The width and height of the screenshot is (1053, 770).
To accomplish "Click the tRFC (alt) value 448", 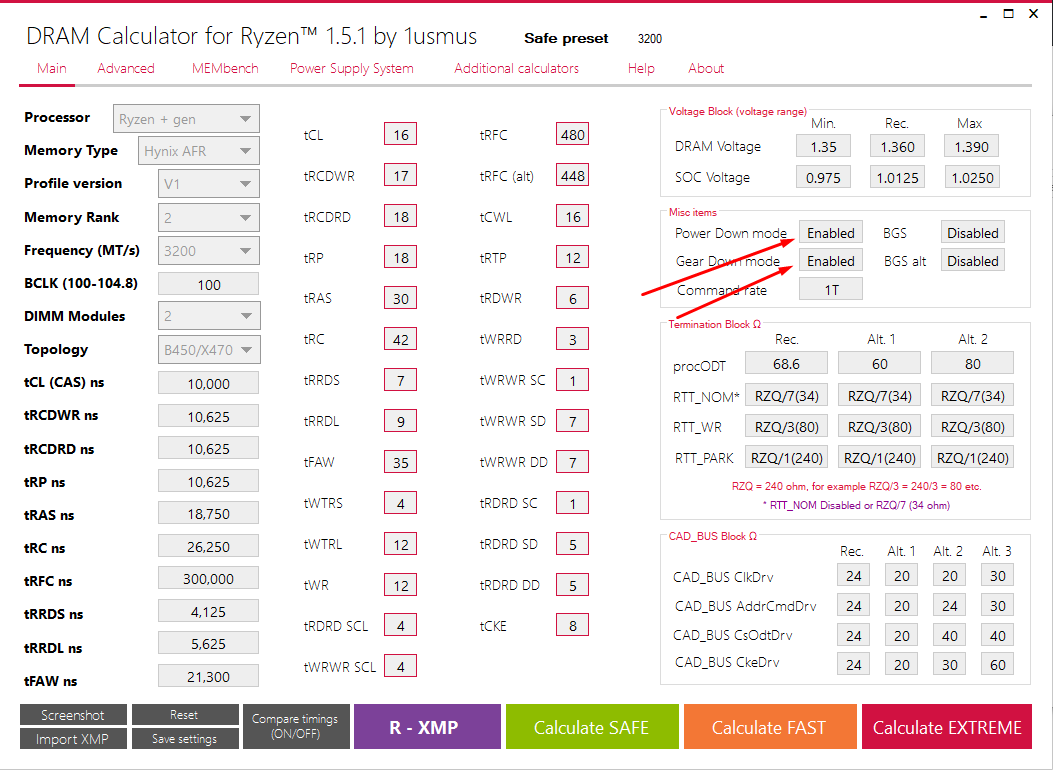I will click(x=573, y=175).
